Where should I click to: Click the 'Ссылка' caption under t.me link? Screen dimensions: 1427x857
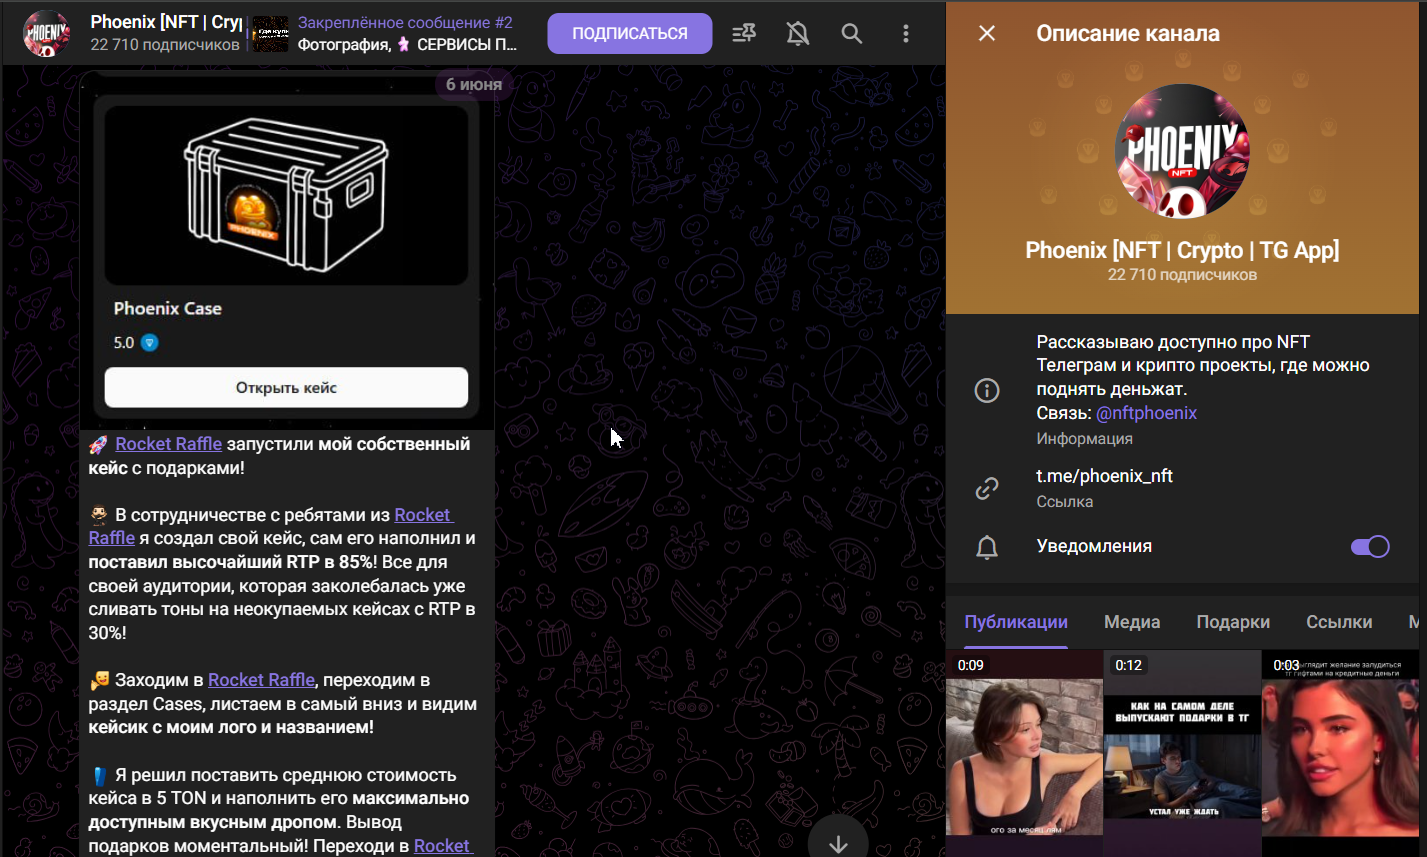click(1065, 501)
